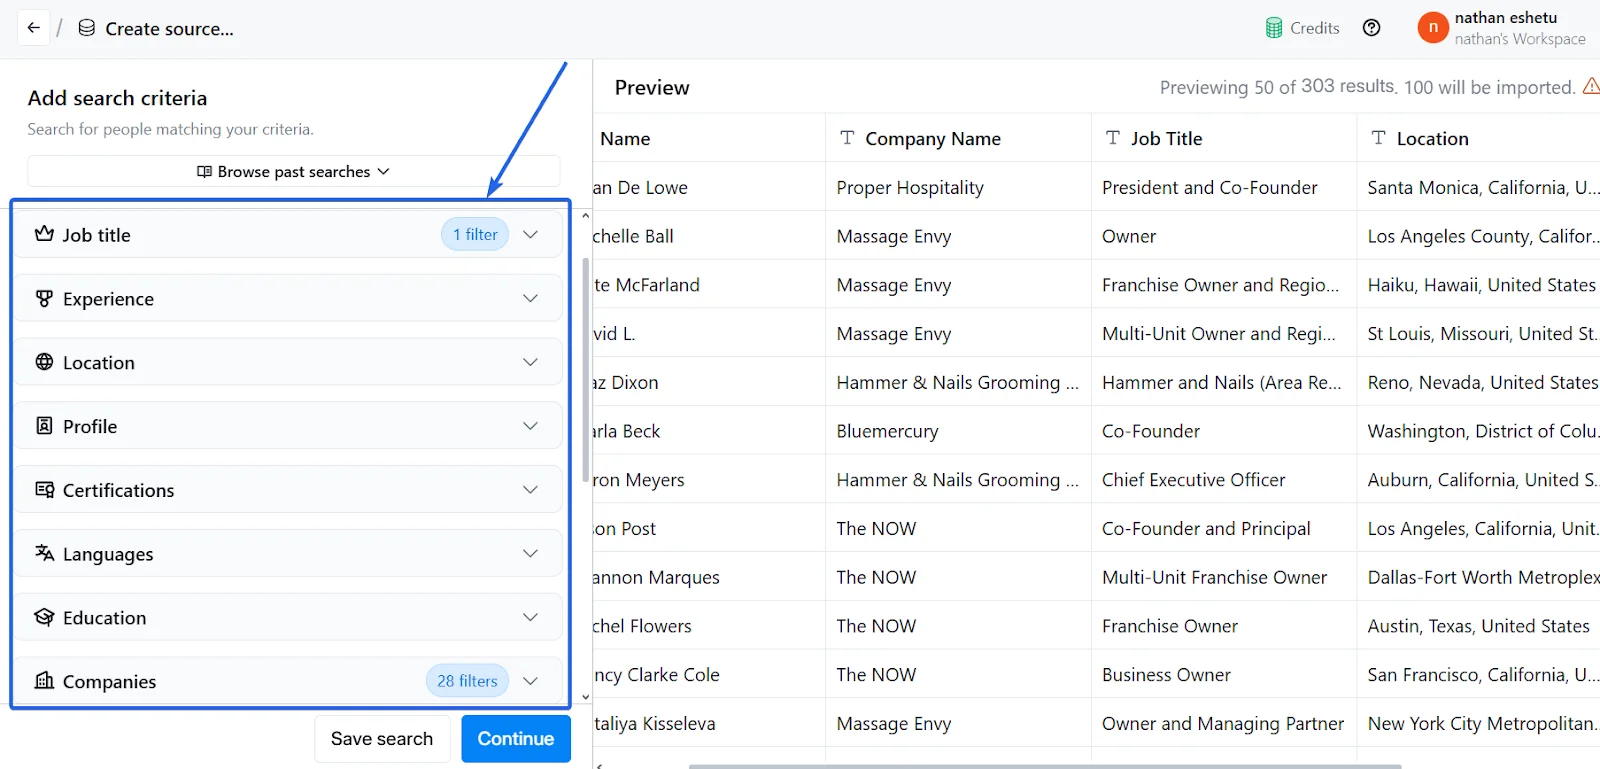The image size is (1600, 769).
Task: Expand the Languages section chevron
Action: point(530,553)
